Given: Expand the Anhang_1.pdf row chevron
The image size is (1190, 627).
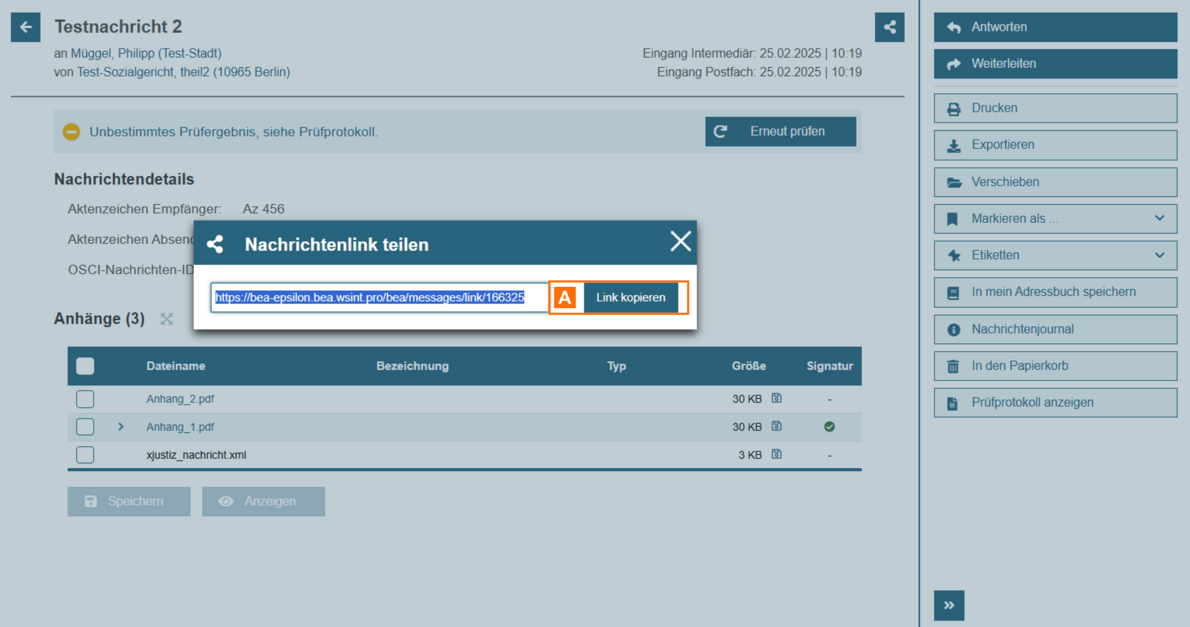Looking at the screenshot, I should point(121,427).
